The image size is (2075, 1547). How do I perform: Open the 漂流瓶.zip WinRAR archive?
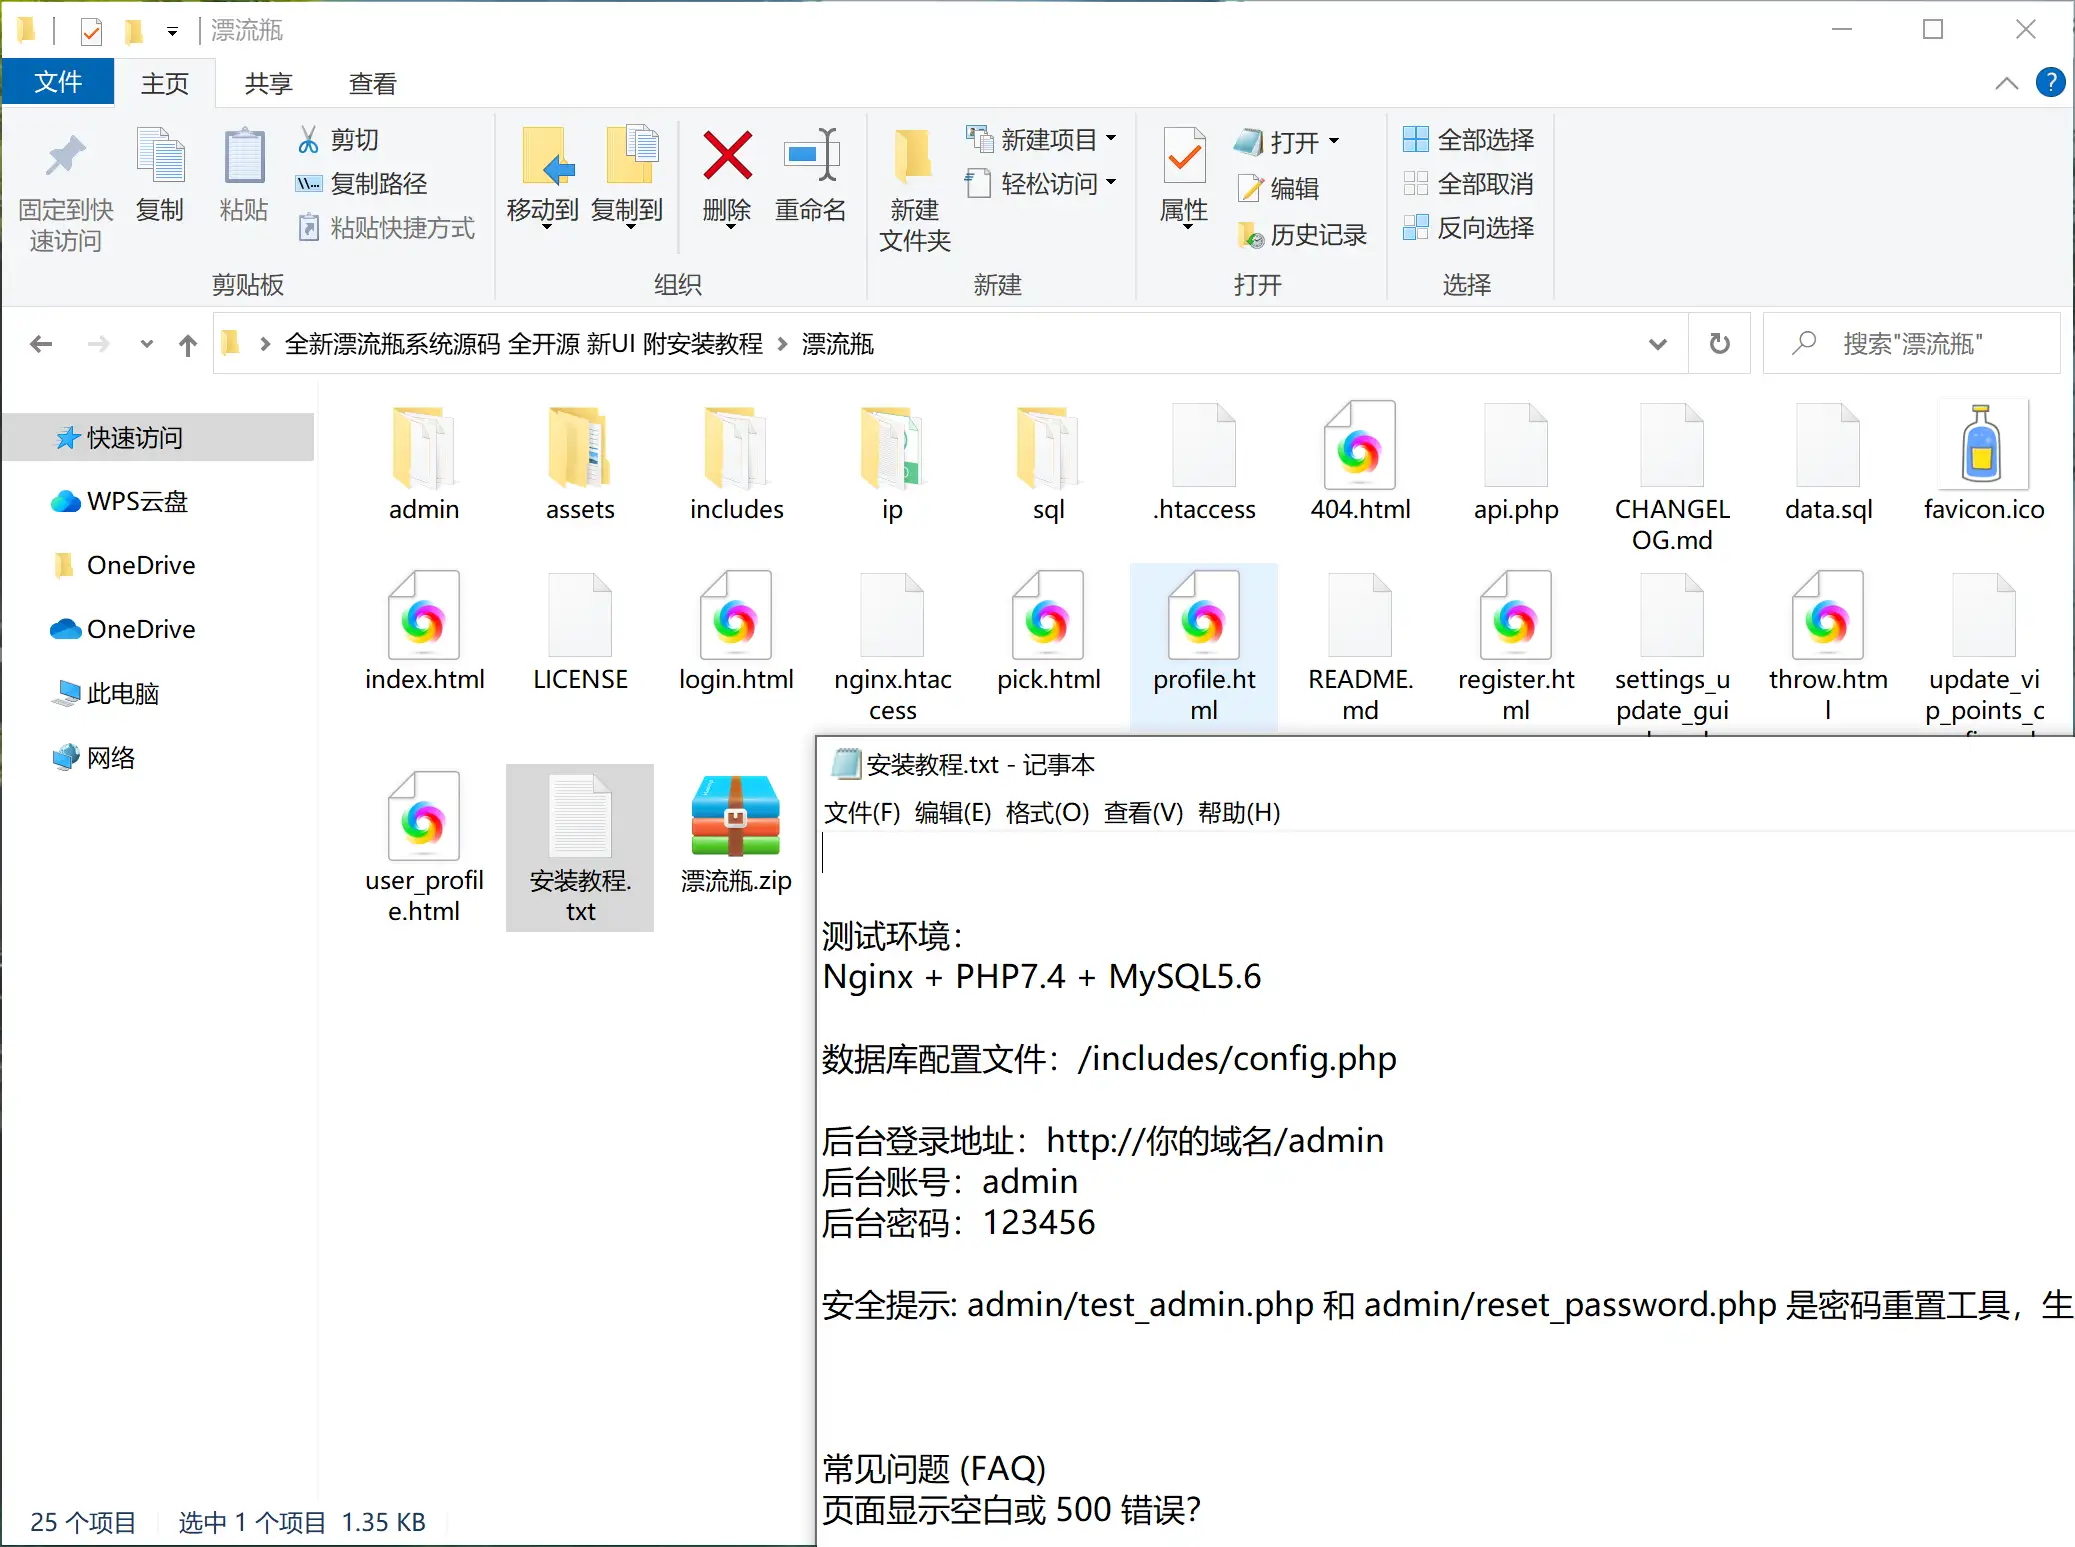click(735, 815)
